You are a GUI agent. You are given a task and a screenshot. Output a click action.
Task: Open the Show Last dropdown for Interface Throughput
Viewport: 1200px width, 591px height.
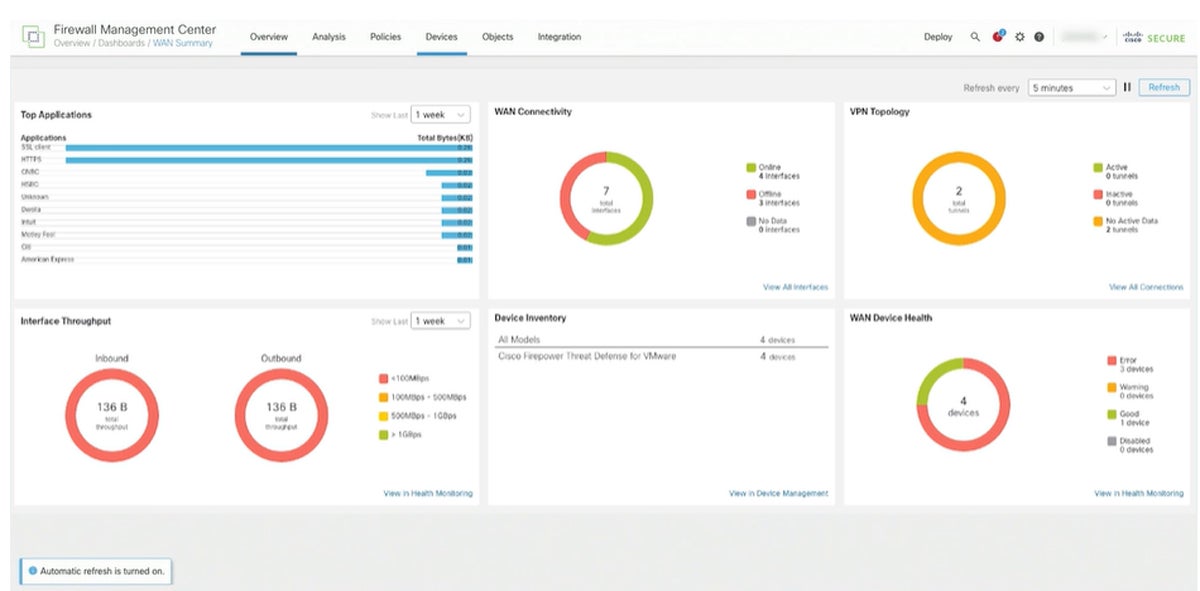[x=440, y=320]
